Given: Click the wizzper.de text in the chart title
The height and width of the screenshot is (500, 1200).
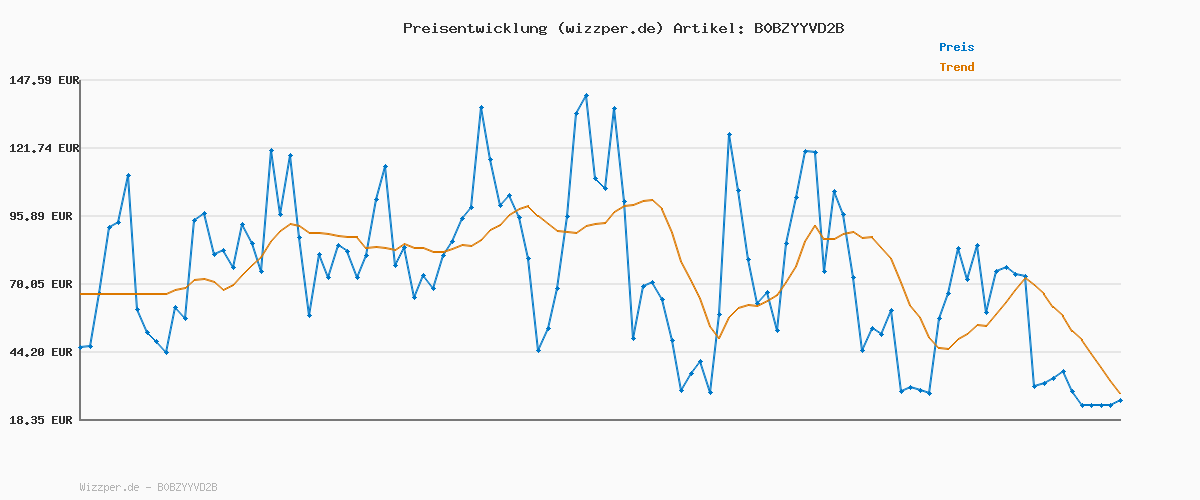Looking at the screenshot, I should (x=610, y=28).
